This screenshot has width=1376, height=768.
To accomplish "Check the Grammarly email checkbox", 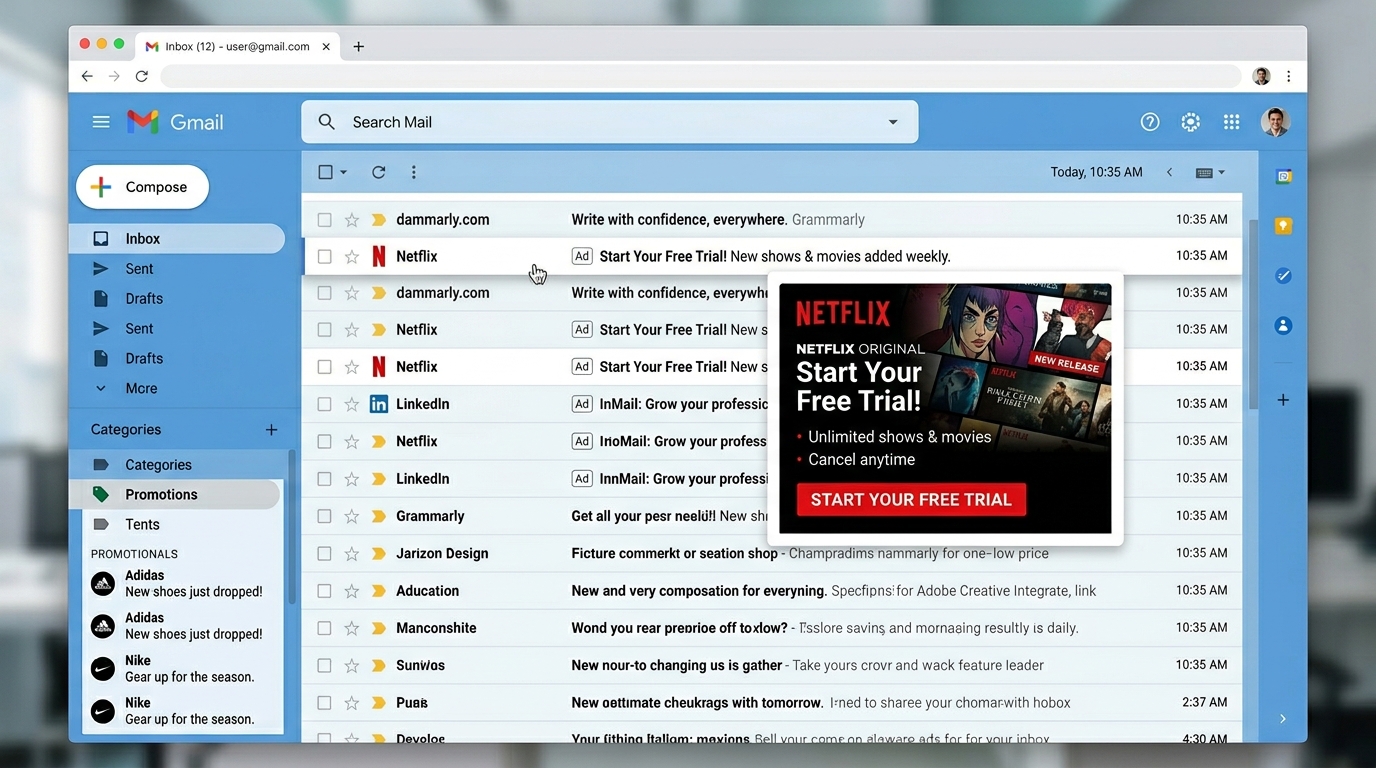I will tap(324, 516).
